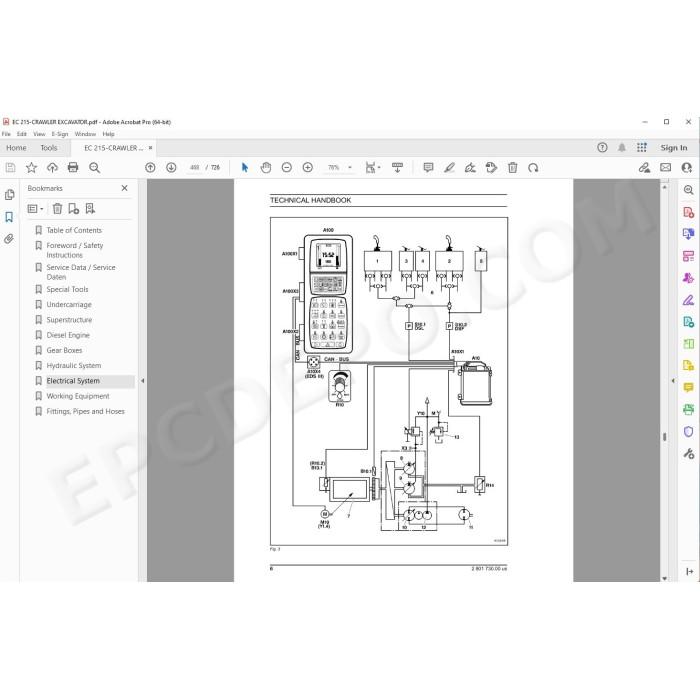Open the Working Equipment bookmark
The height and width of the screenshot is (700, 700).
click(78, 396)
